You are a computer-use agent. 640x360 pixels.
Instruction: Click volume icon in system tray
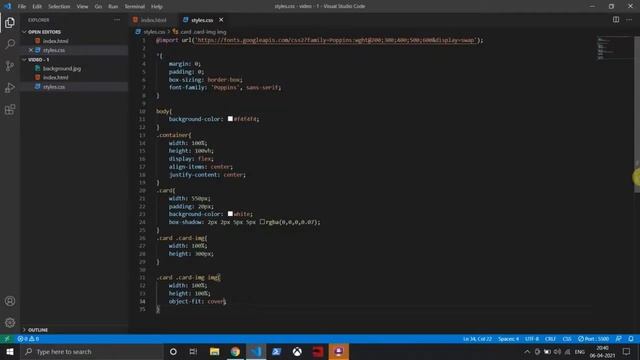coord(558,351)
